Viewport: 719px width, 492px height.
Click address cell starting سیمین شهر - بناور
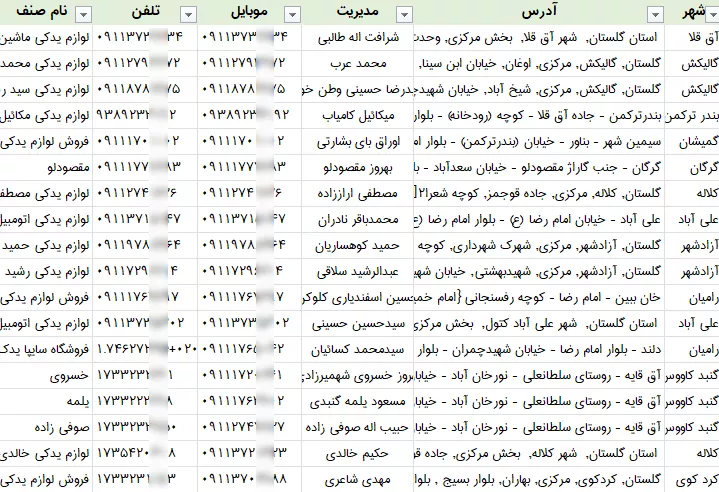(539, 142)
